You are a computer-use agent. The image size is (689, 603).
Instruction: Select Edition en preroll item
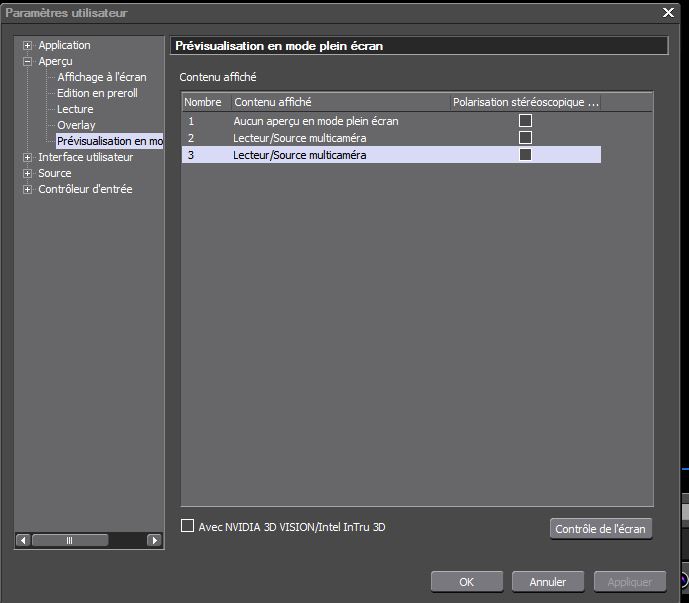pyautogui.click(x=97, y=93)
